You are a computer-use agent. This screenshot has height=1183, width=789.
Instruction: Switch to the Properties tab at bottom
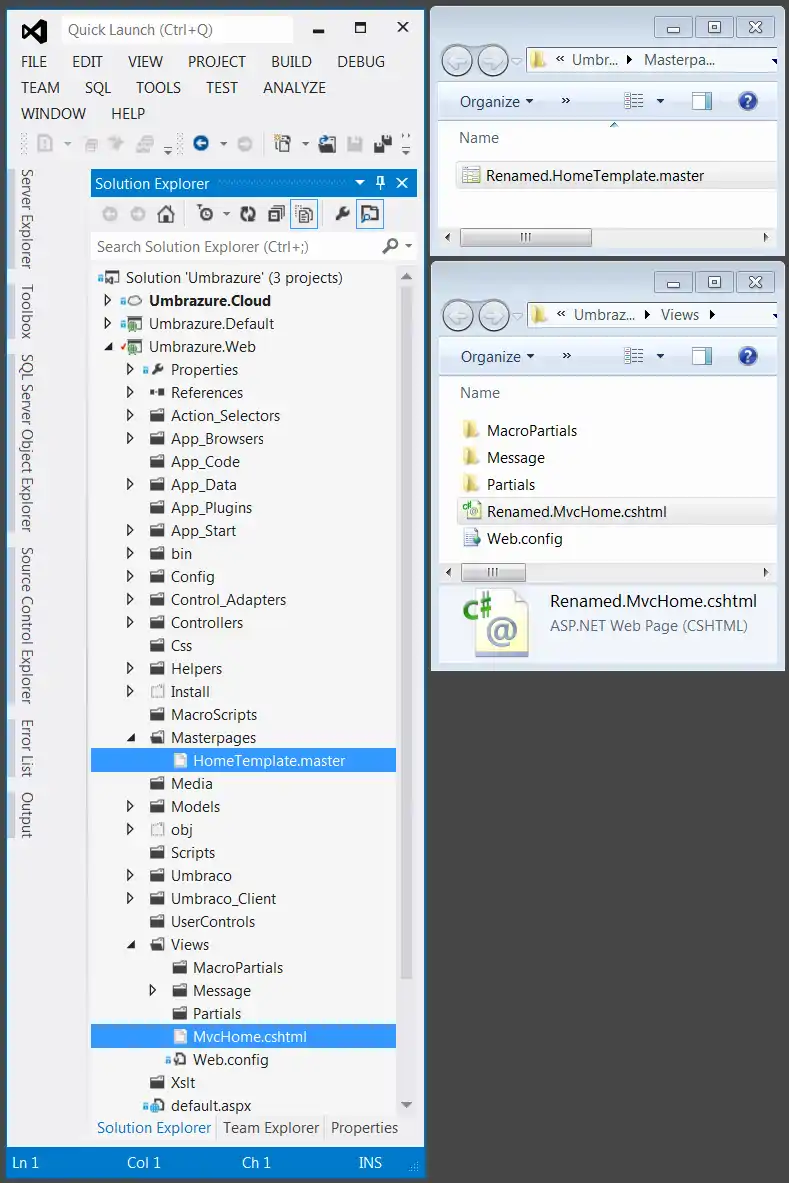coord(364,1128)
